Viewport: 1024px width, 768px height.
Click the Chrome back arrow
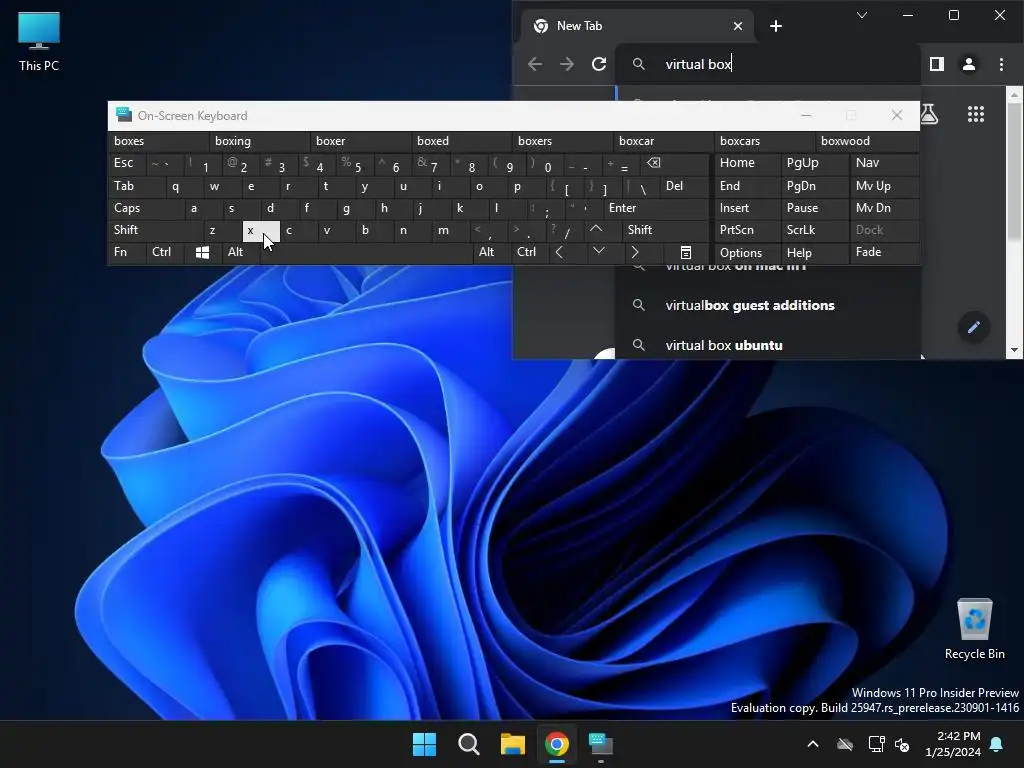click(535, 64)
